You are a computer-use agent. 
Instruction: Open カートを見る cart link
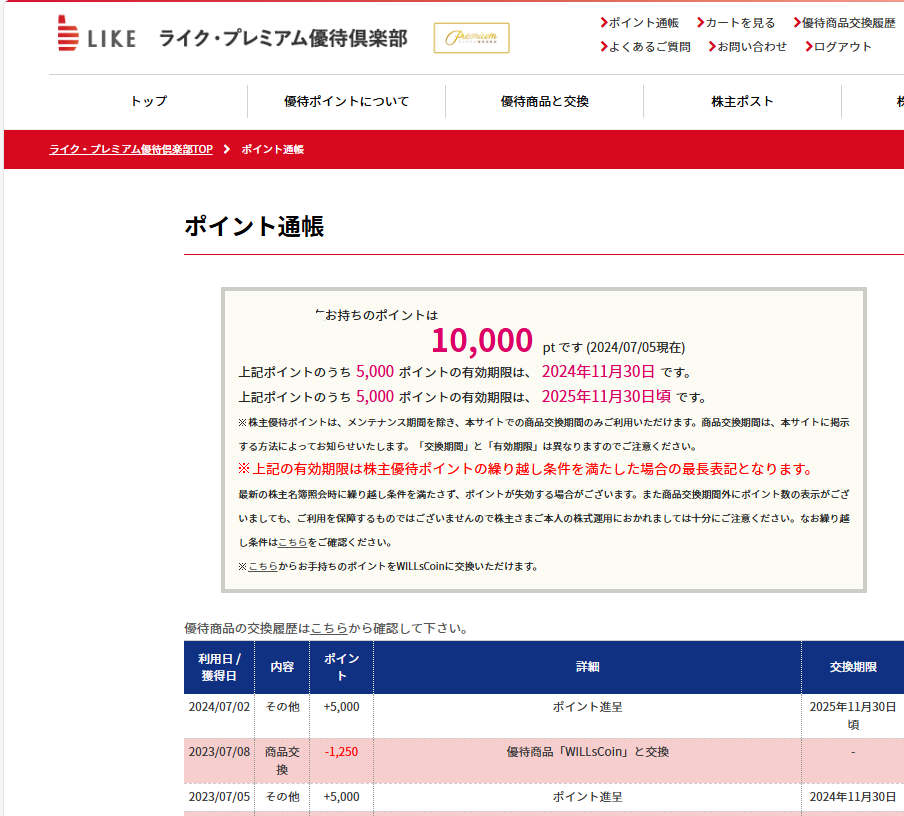(739, 22)
